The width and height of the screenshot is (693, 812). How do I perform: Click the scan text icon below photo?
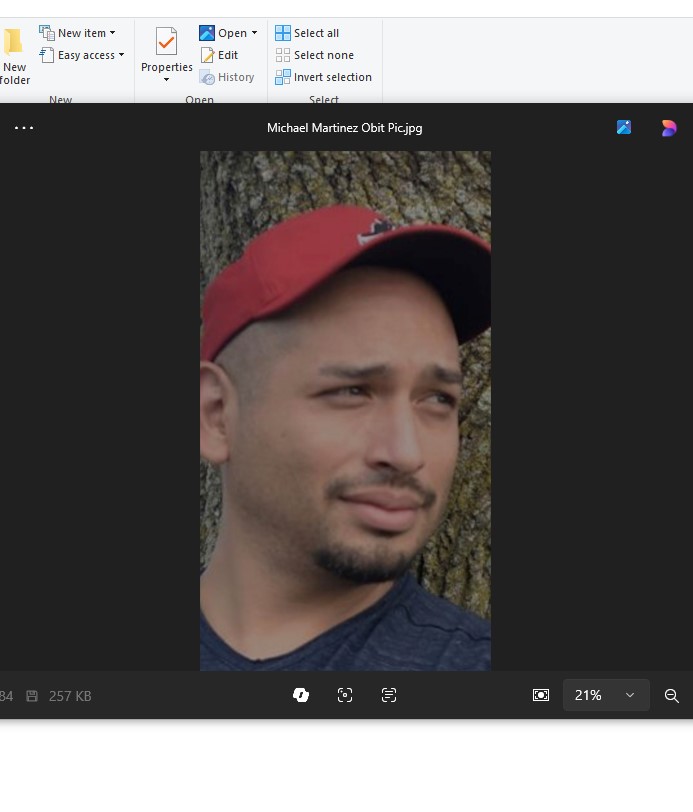pos(389,695)
